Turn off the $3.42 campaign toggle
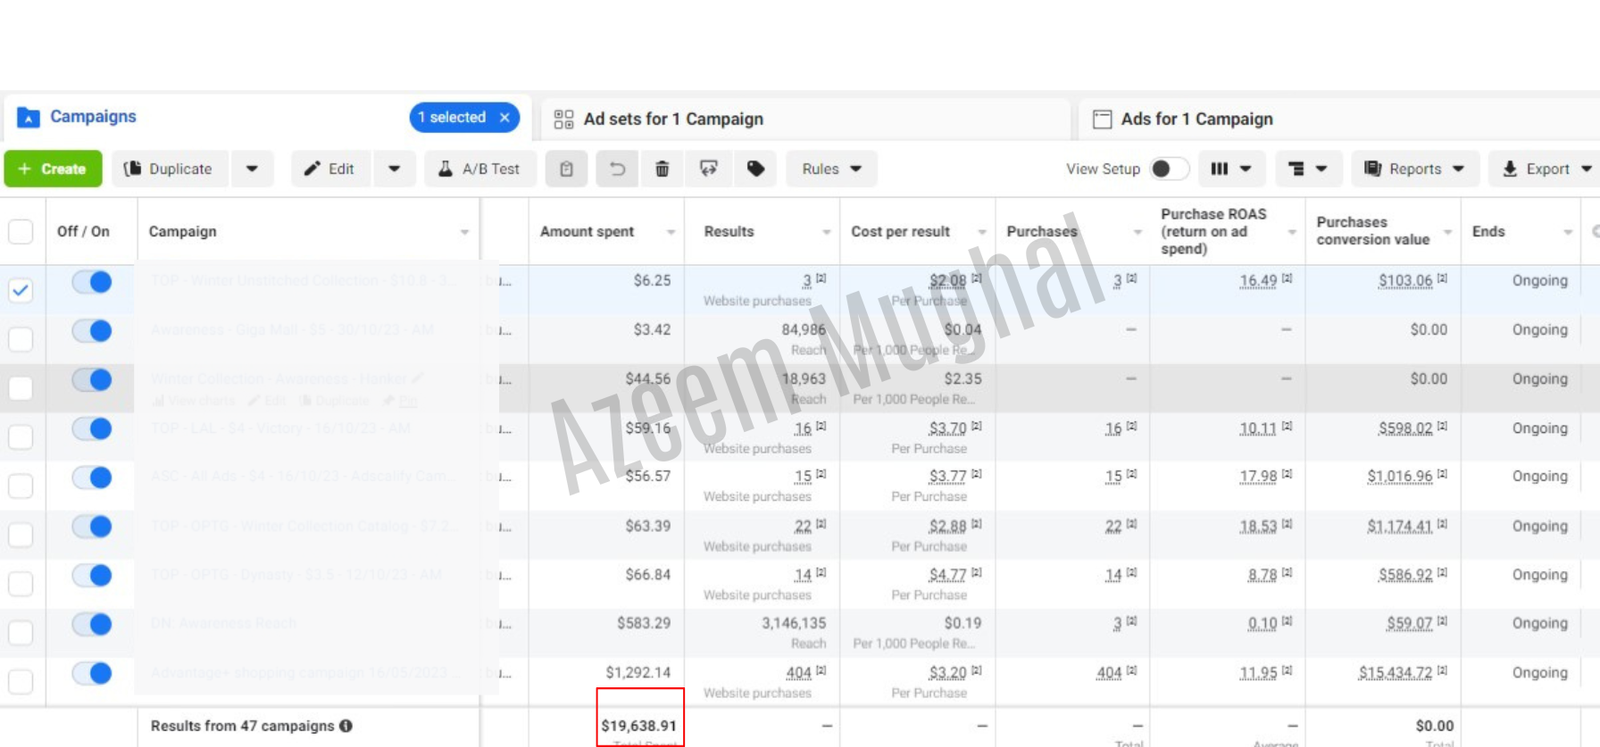The width and height of the screenshot is (1600, 747). coord(92,331)
